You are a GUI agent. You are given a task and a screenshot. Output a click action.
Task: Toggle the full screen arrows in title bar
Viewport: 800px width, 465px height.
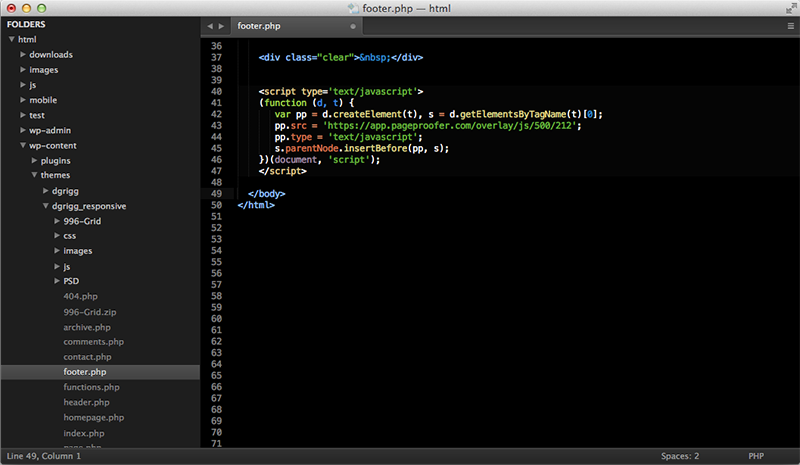click(x=791, y=8)
